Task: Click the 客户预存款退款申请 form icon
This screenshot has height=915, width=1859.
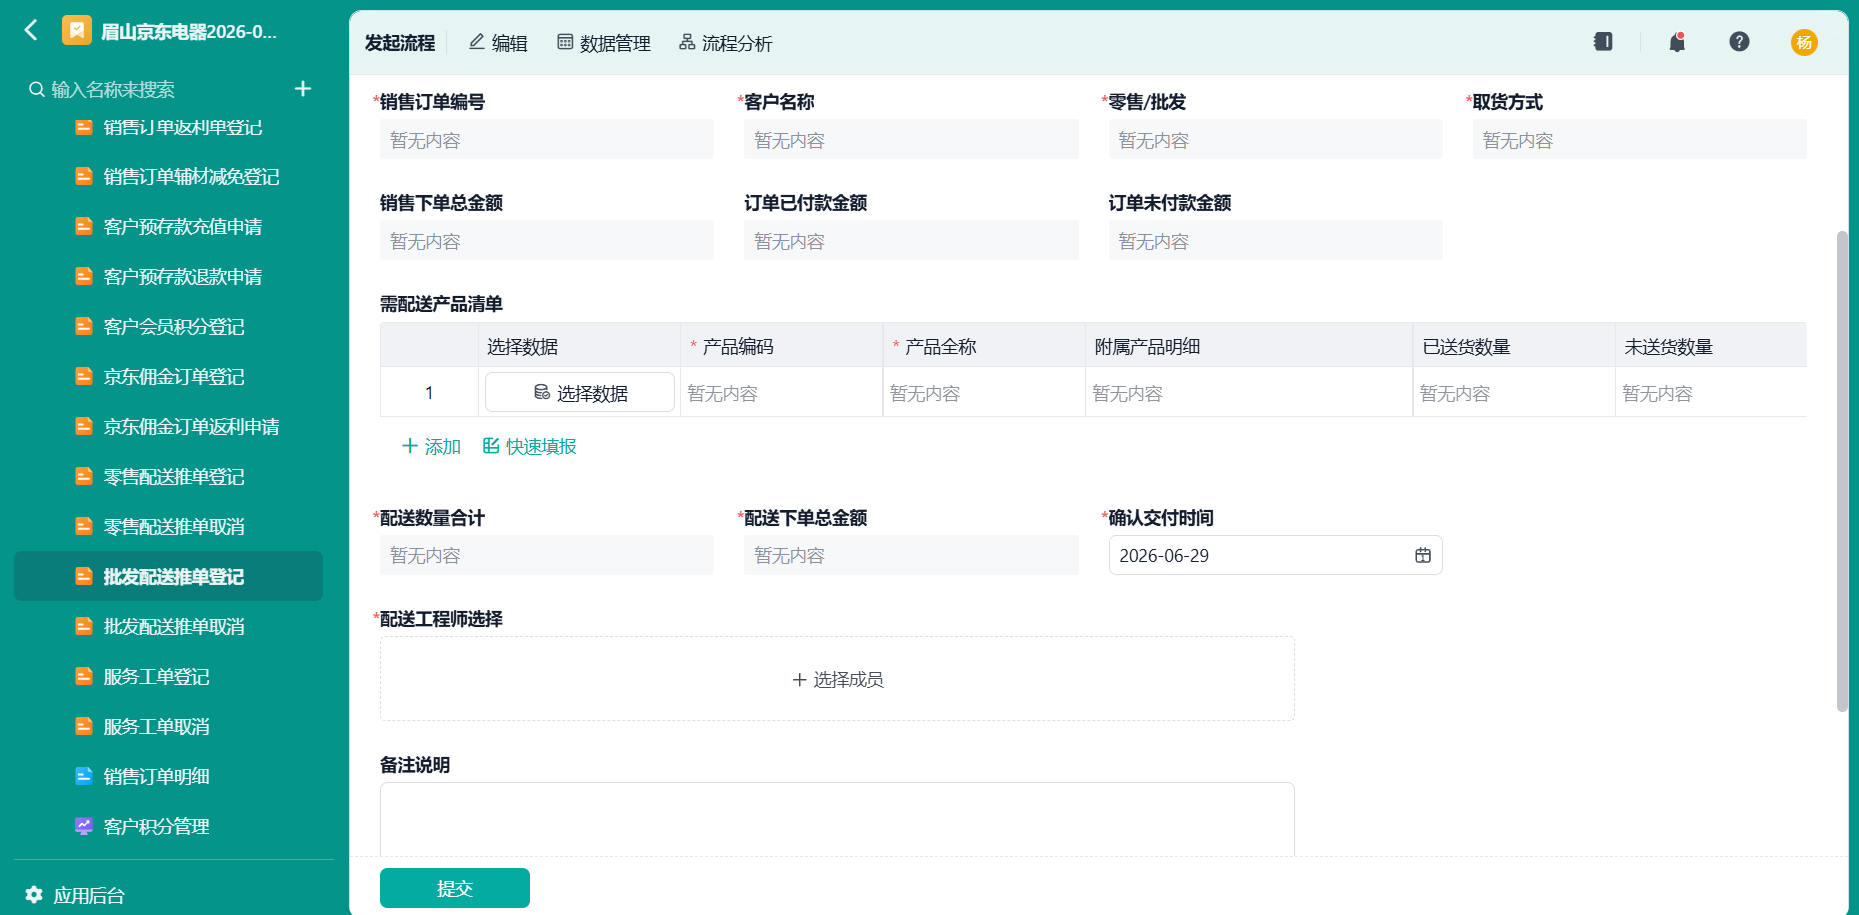Action: (x=84, y=277)
